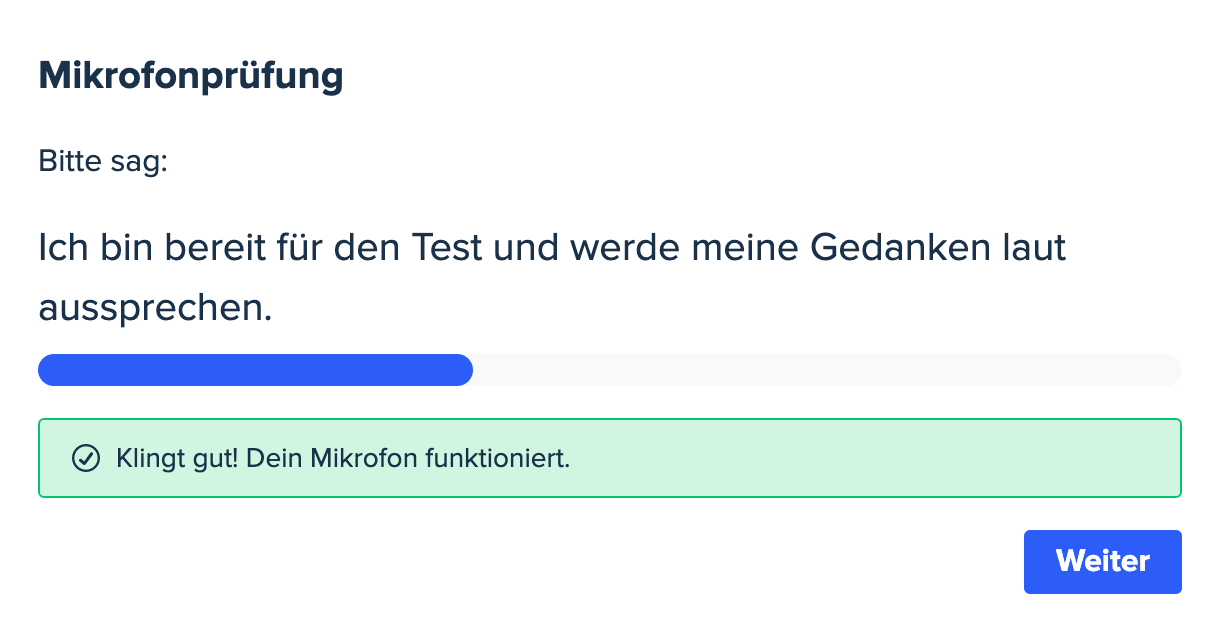Click the "Bitte sag:" label
The image size is (1220, 640).
tap(103, 161)
